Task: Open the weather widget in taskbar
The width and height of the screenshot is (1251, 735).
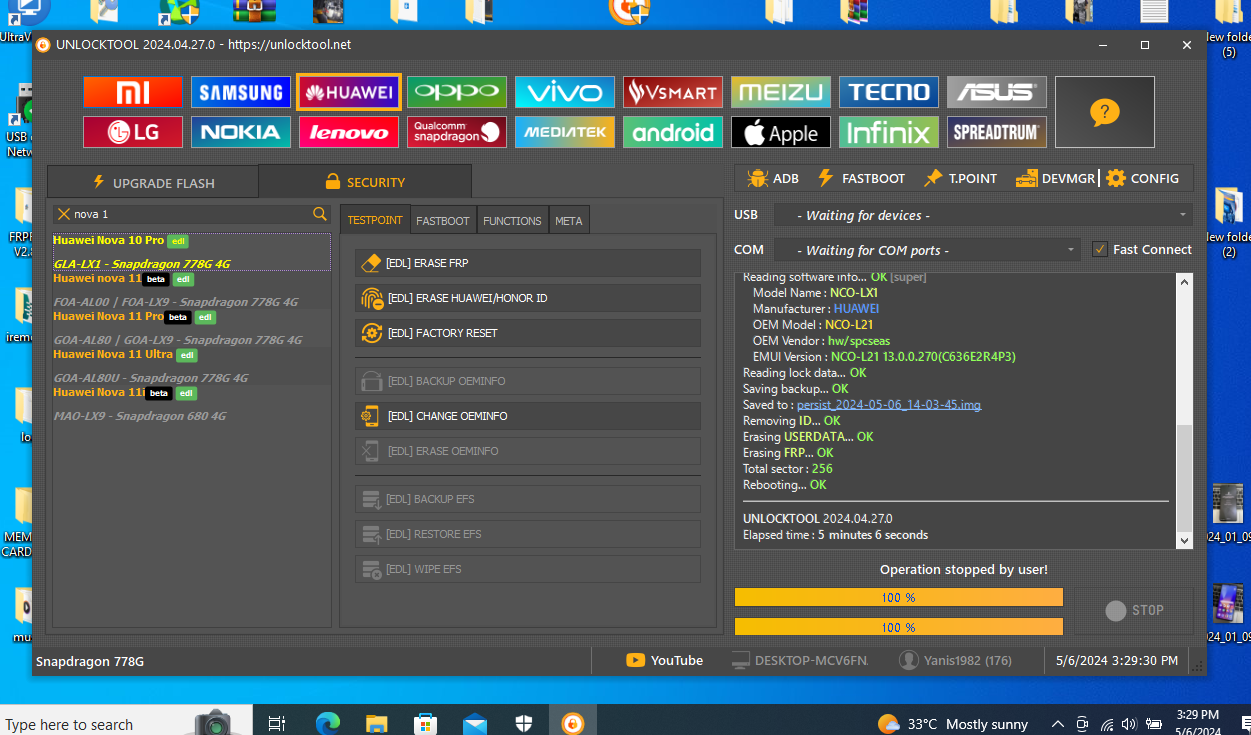Action: pos(952,723)
